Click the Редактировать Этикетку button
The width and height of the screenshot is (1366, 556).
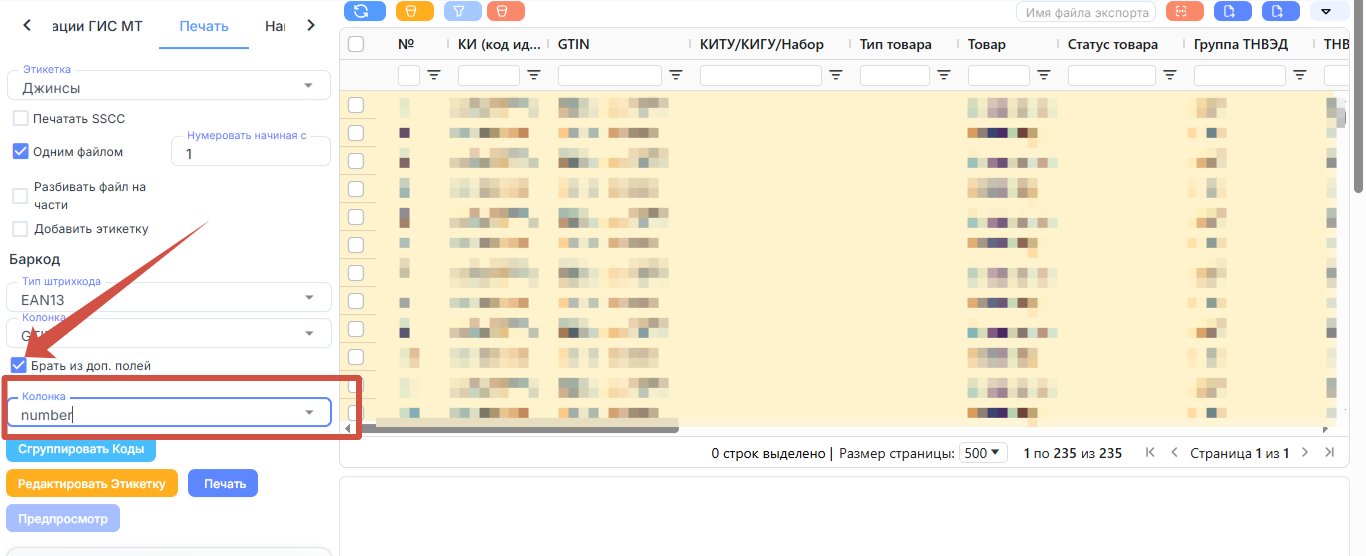point(92,483)
